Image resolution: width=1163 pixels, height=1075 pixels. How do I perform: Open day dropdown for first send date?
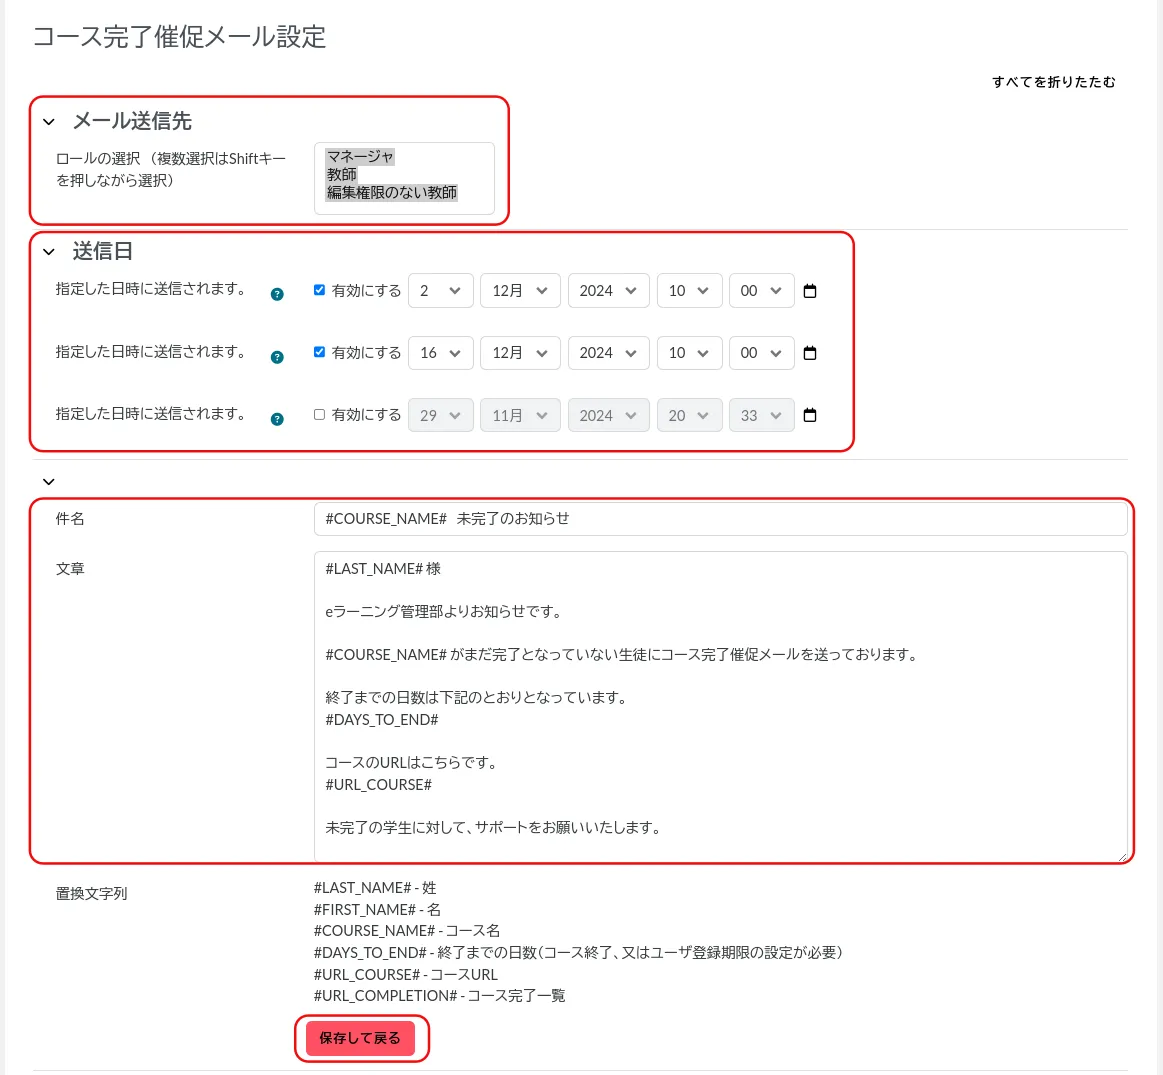(440, 291)
